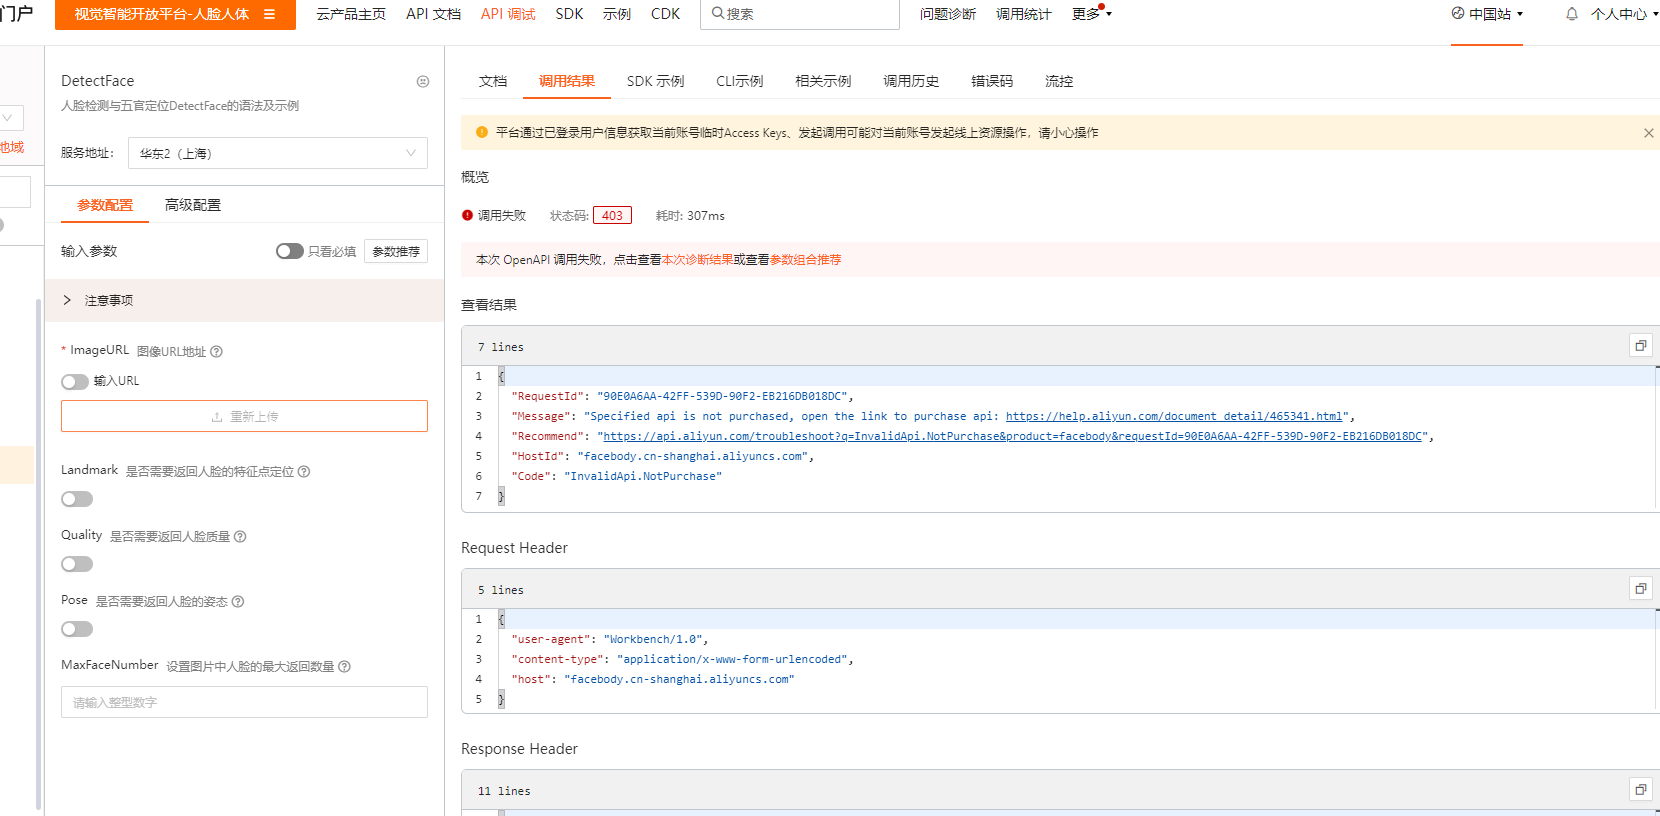Open the 服务地址 region dropdown 华东2（上海）
This screenshot has width=1660, height=816.
click(x=278, y=153)
